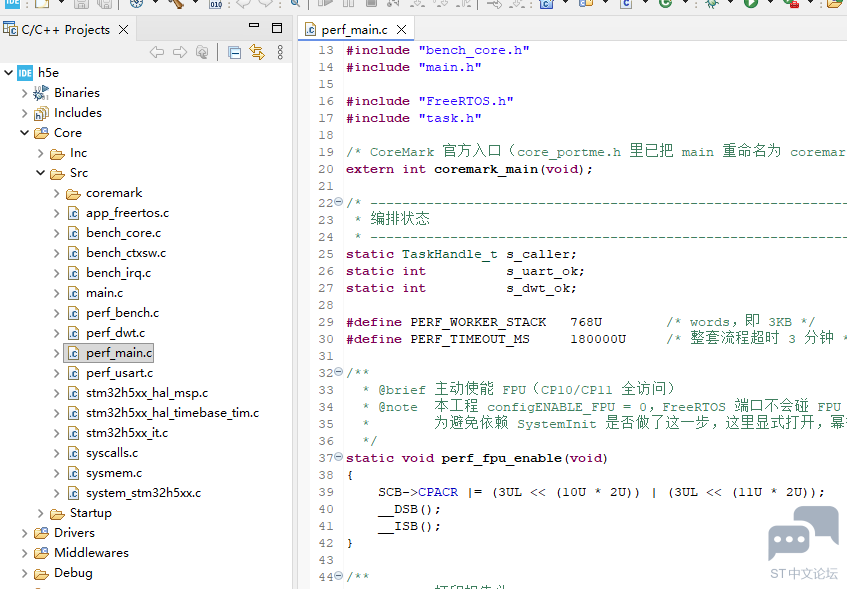
Task: Select stm32h5xx_it.c in the tree
Action: (127, 433)
